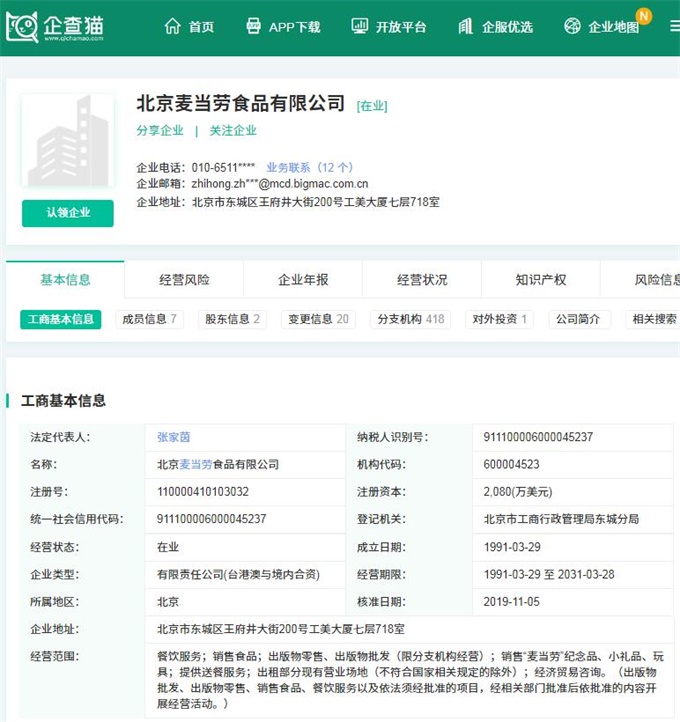Click taxpayer ID value in the 纳税人识别号 row

[x=538, y=437]
